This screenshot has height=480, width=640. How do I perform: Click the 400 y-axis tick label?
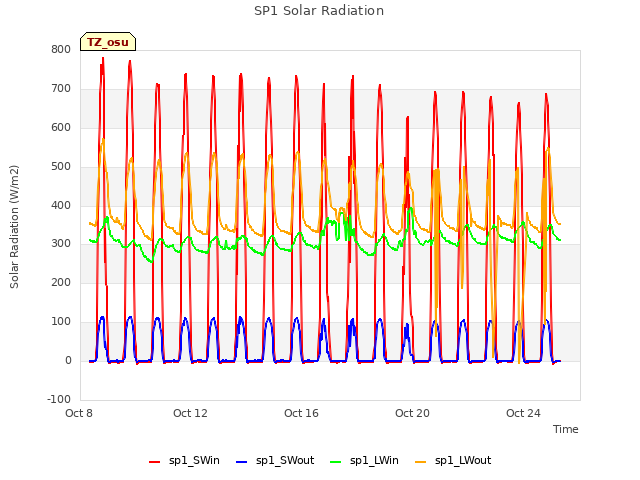(61, 205)
